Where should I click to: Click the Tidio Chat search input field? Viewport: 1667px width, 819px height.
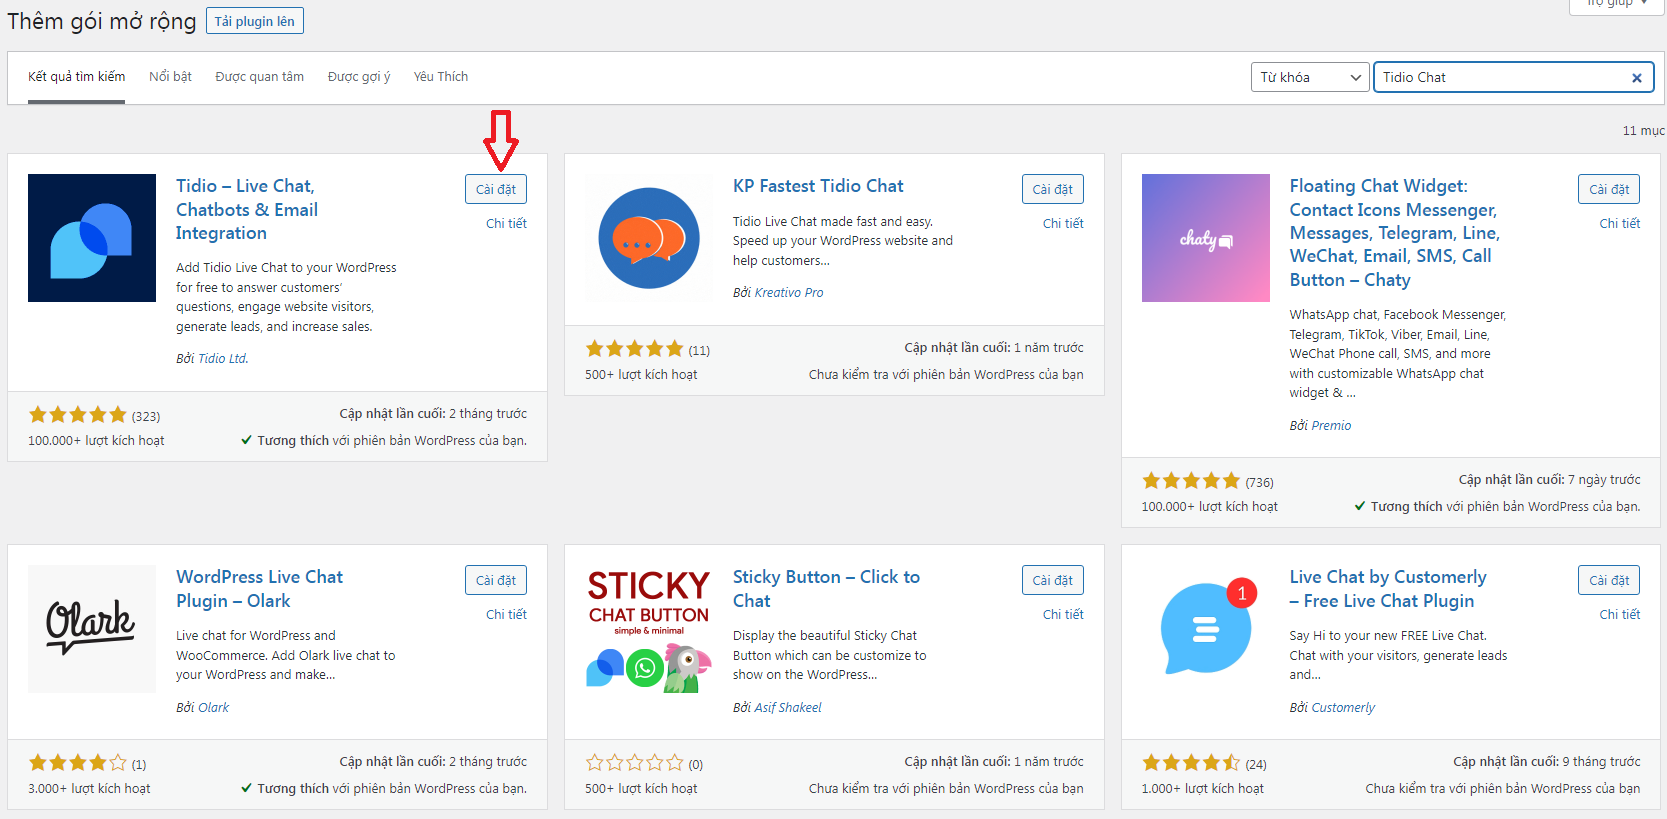pos(1500,78)
